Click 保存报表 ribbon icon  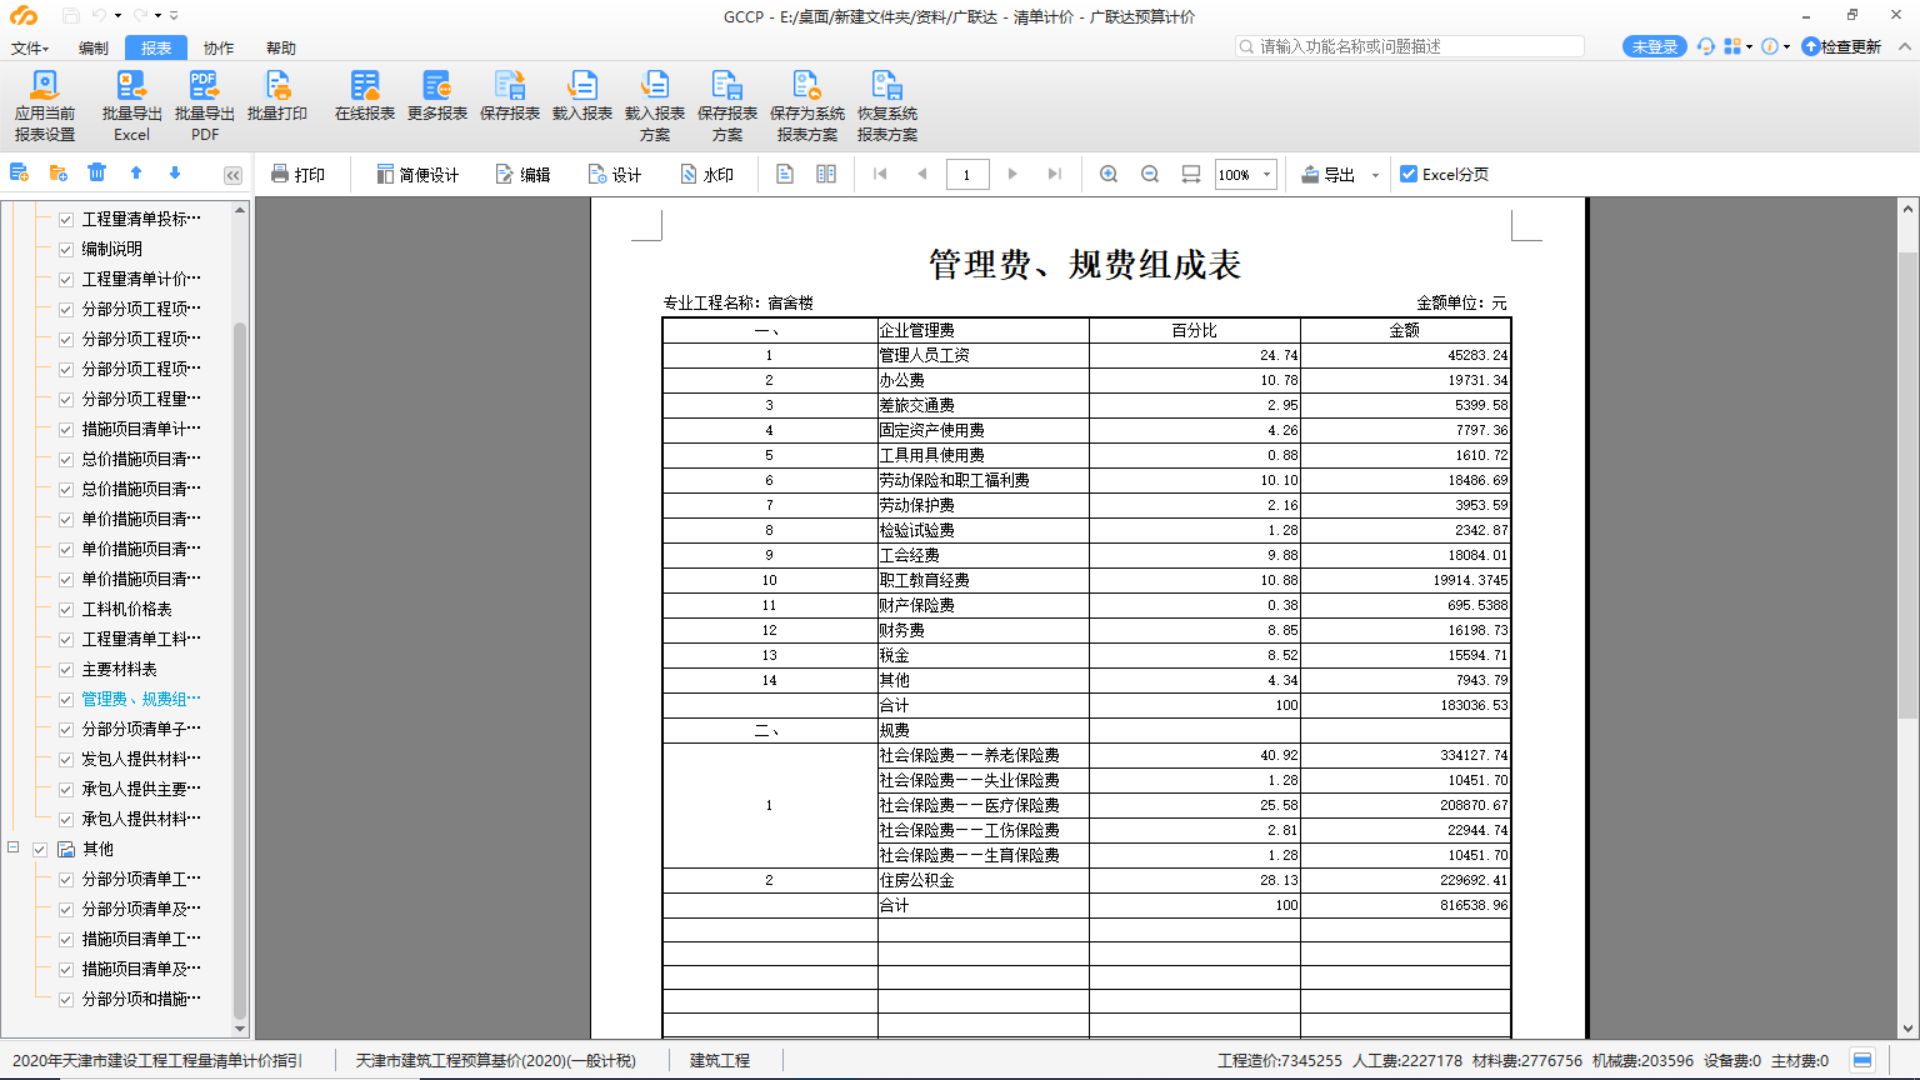coord(510,97)
